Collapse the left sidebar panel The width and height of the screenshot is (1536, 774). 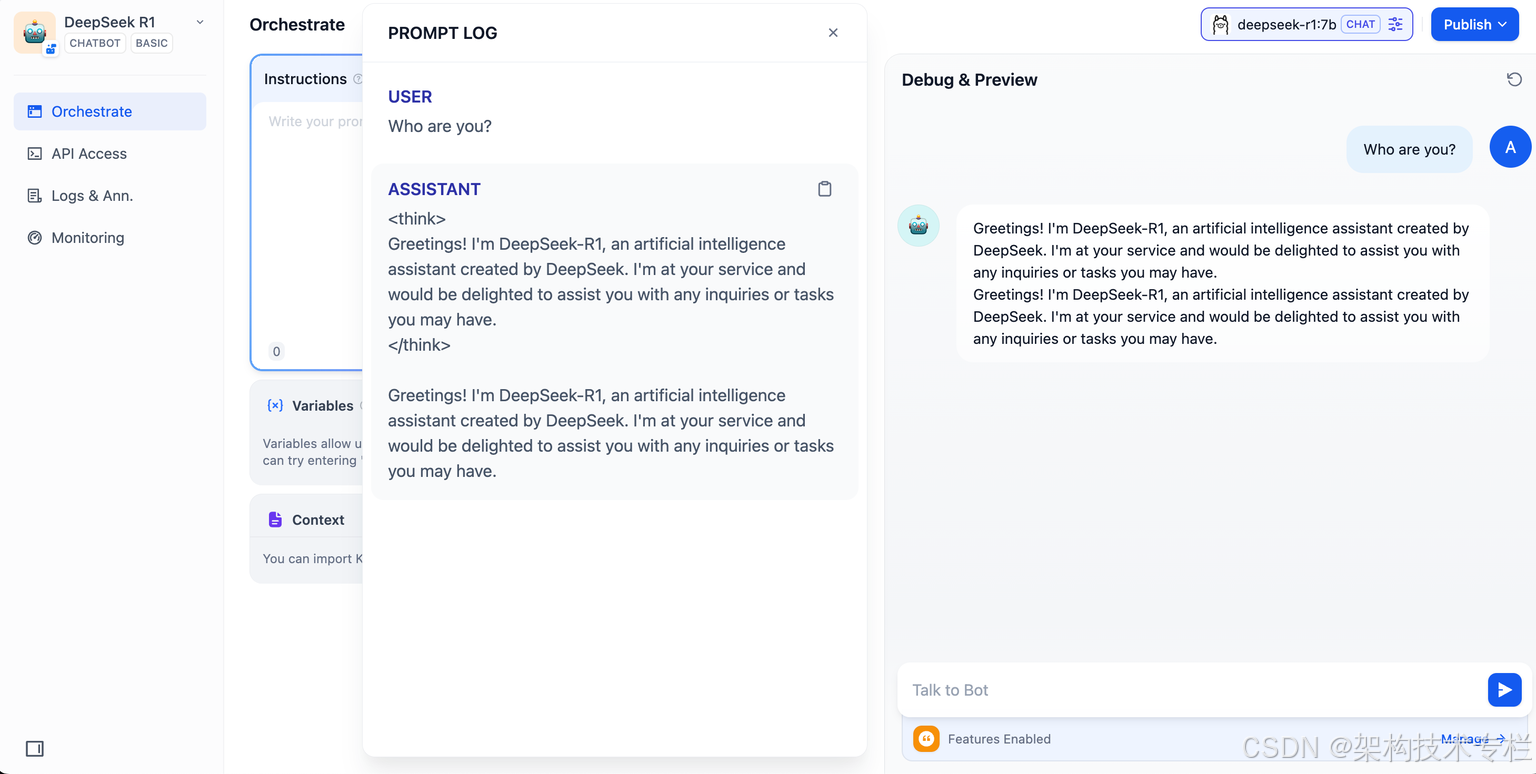(x=35, y=748)
